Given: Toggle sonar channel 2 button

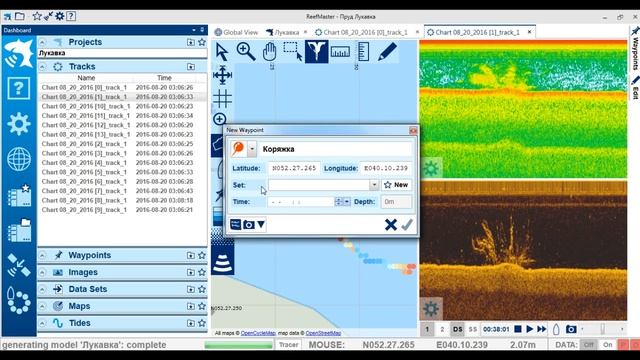Looking at the screenshot, I should 442,329.
